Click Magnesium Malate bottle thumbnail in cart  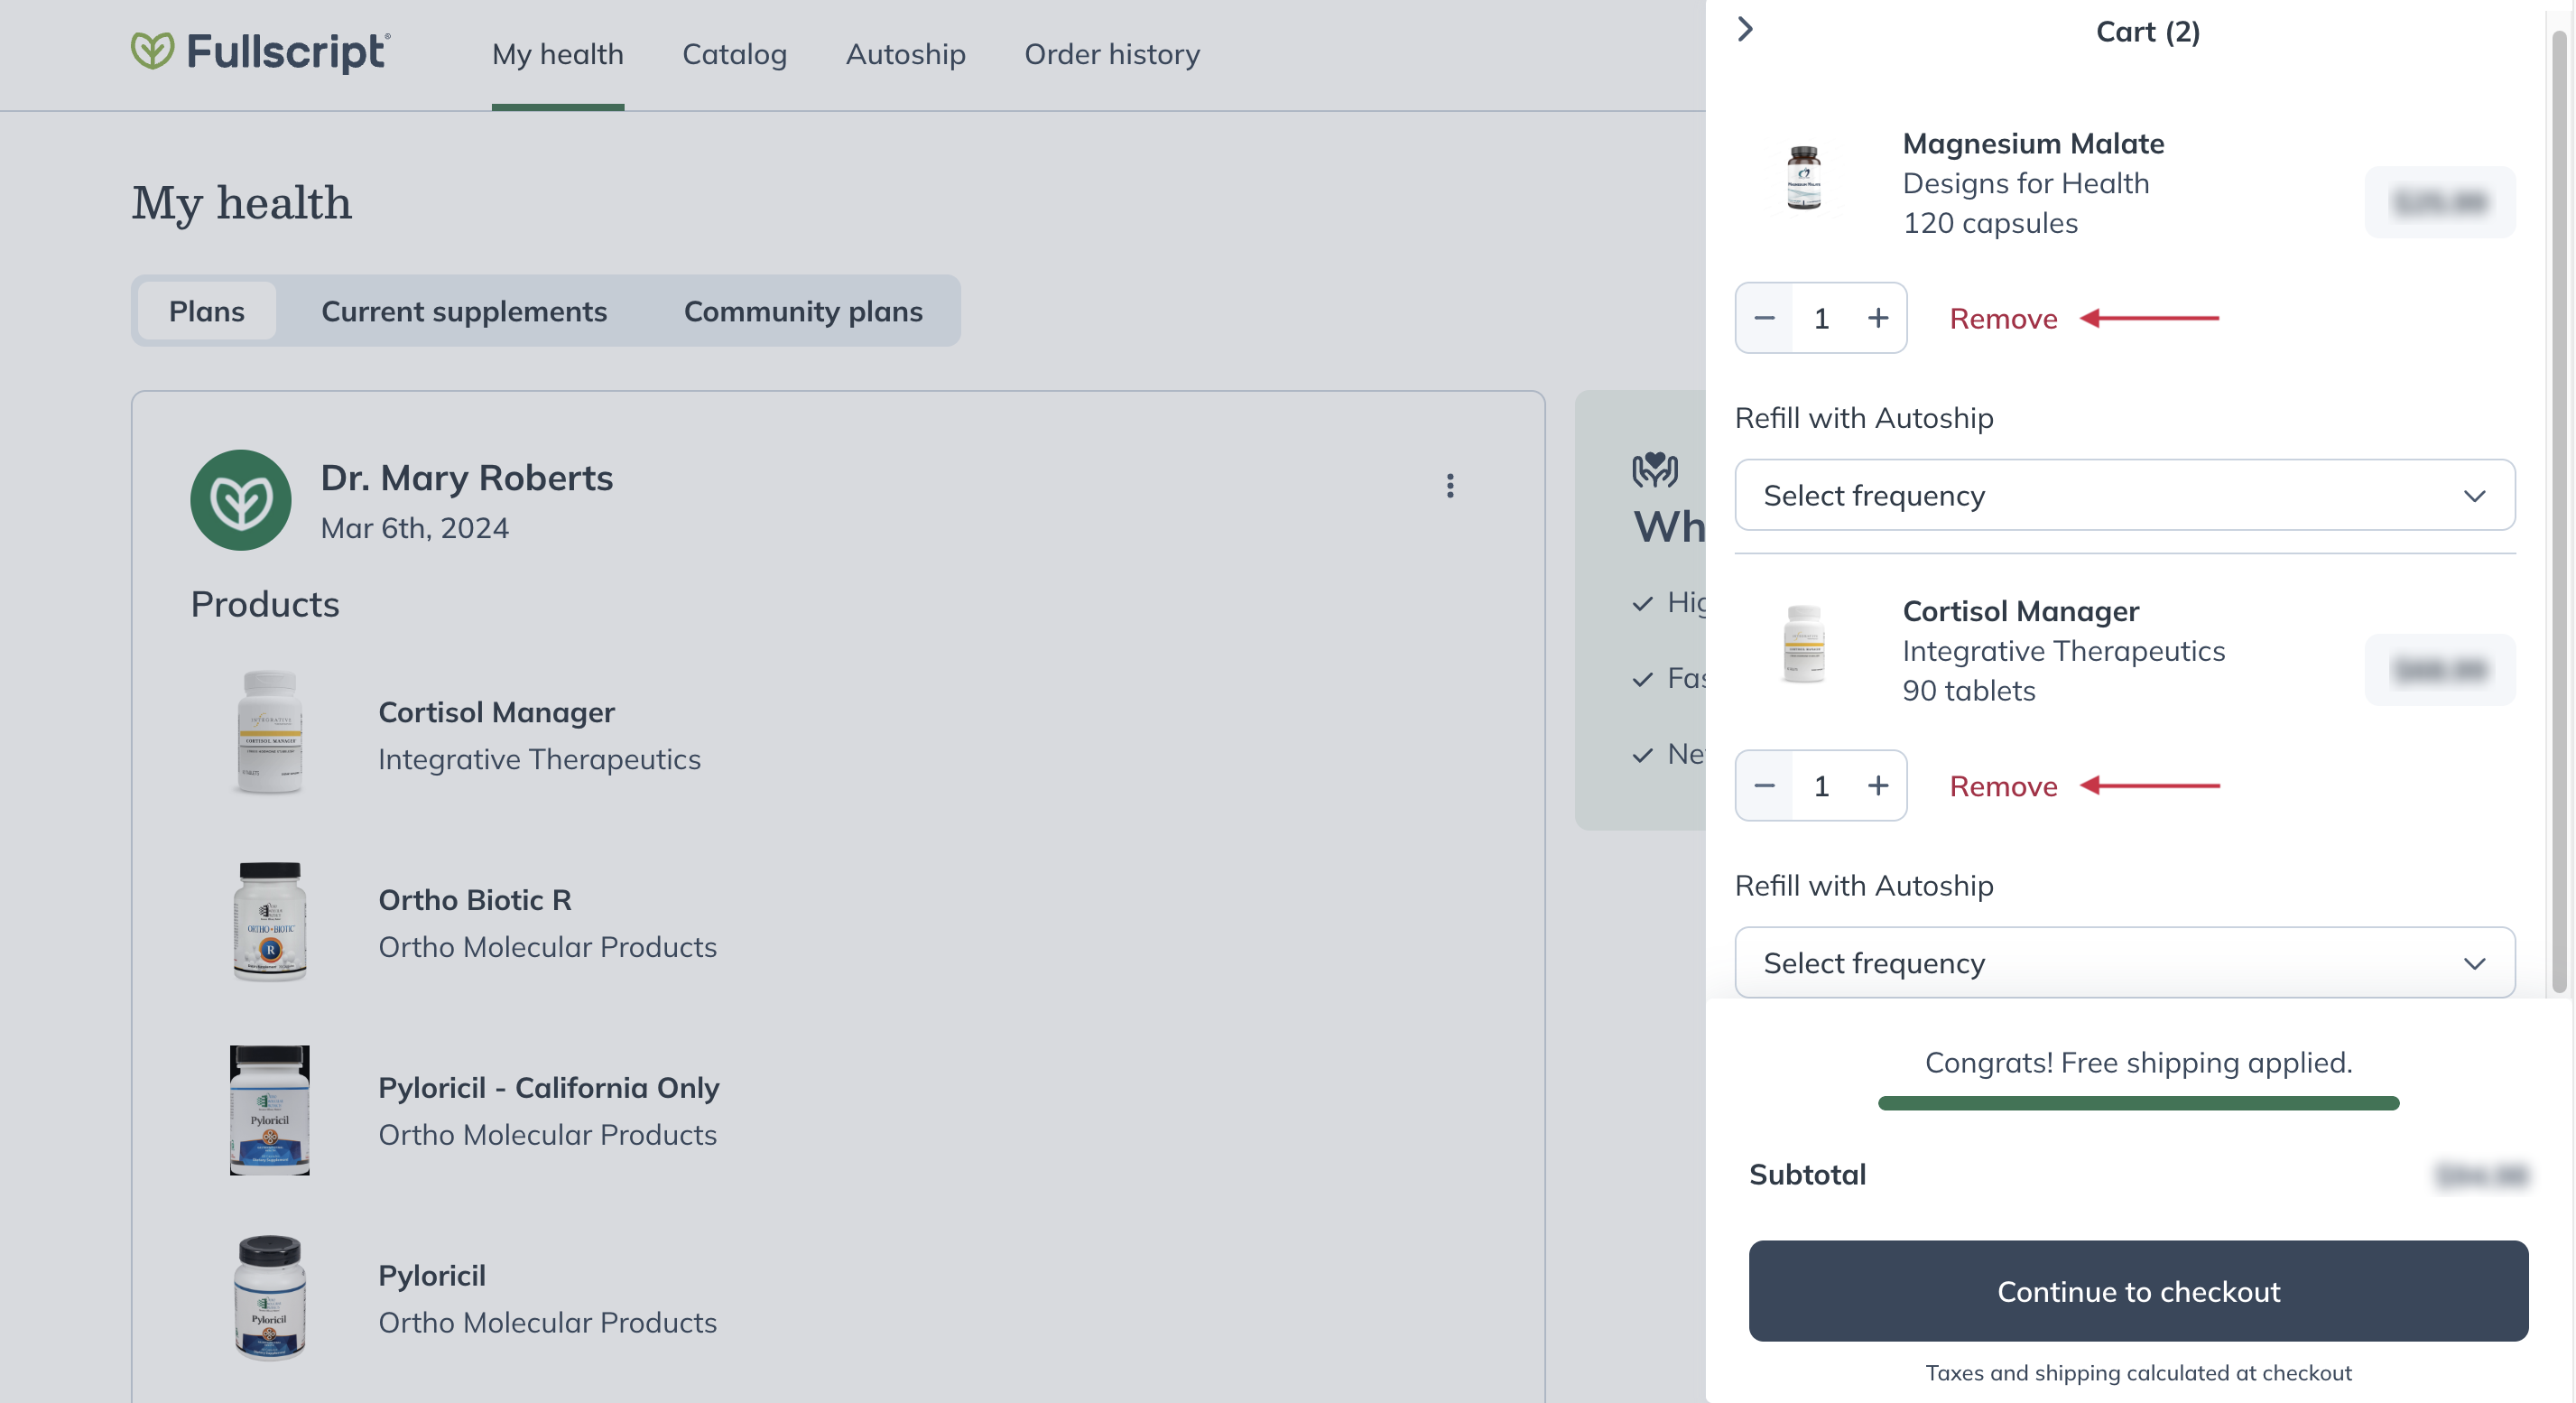pyautogui.click(x=1804, y=178)
